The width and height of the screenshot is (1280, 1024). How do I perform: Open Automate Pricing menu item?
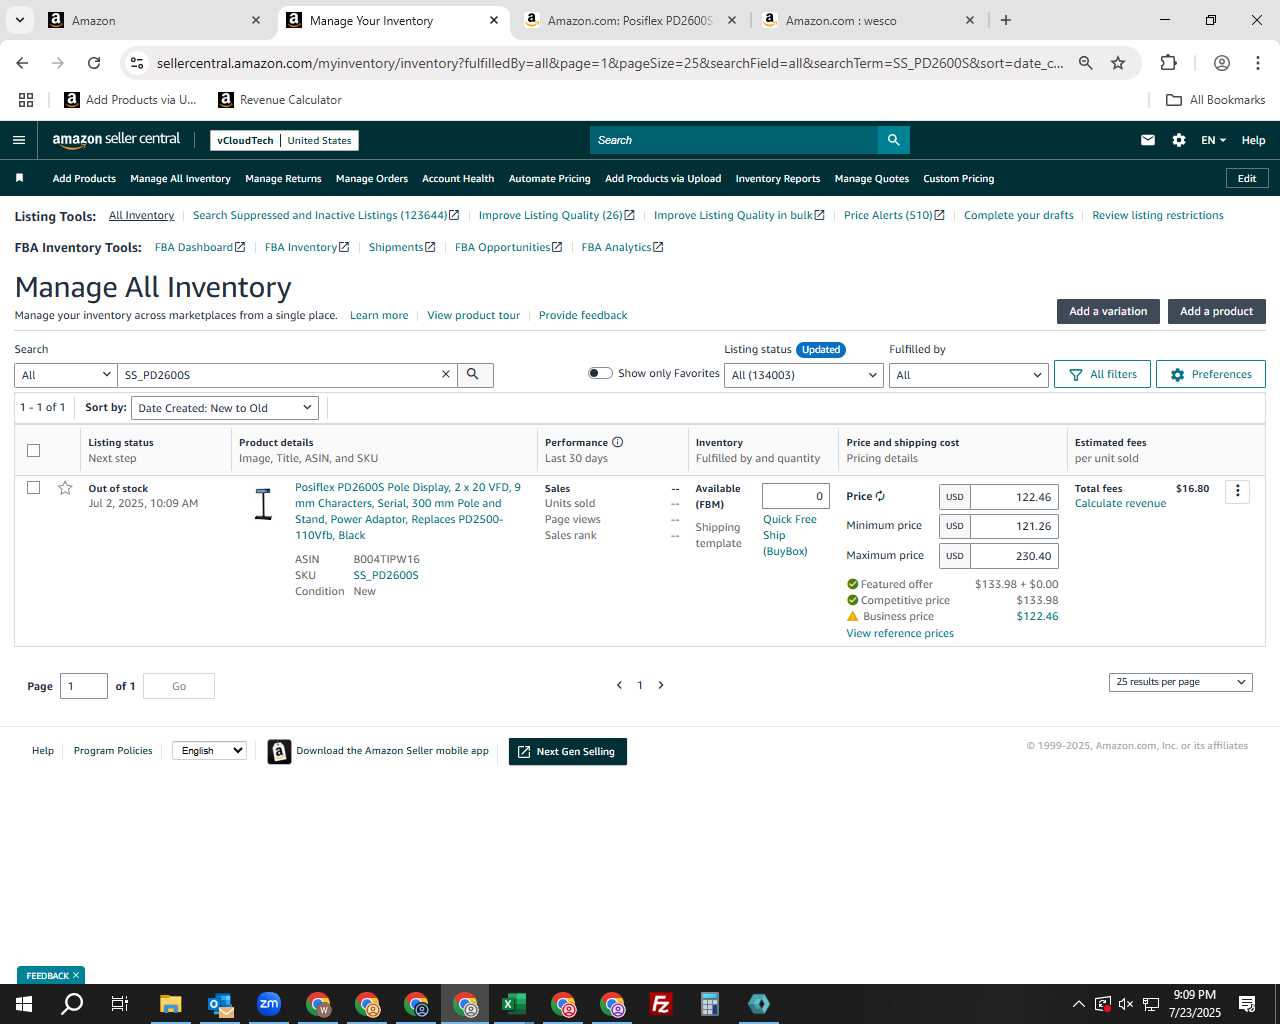pos(550,178)
